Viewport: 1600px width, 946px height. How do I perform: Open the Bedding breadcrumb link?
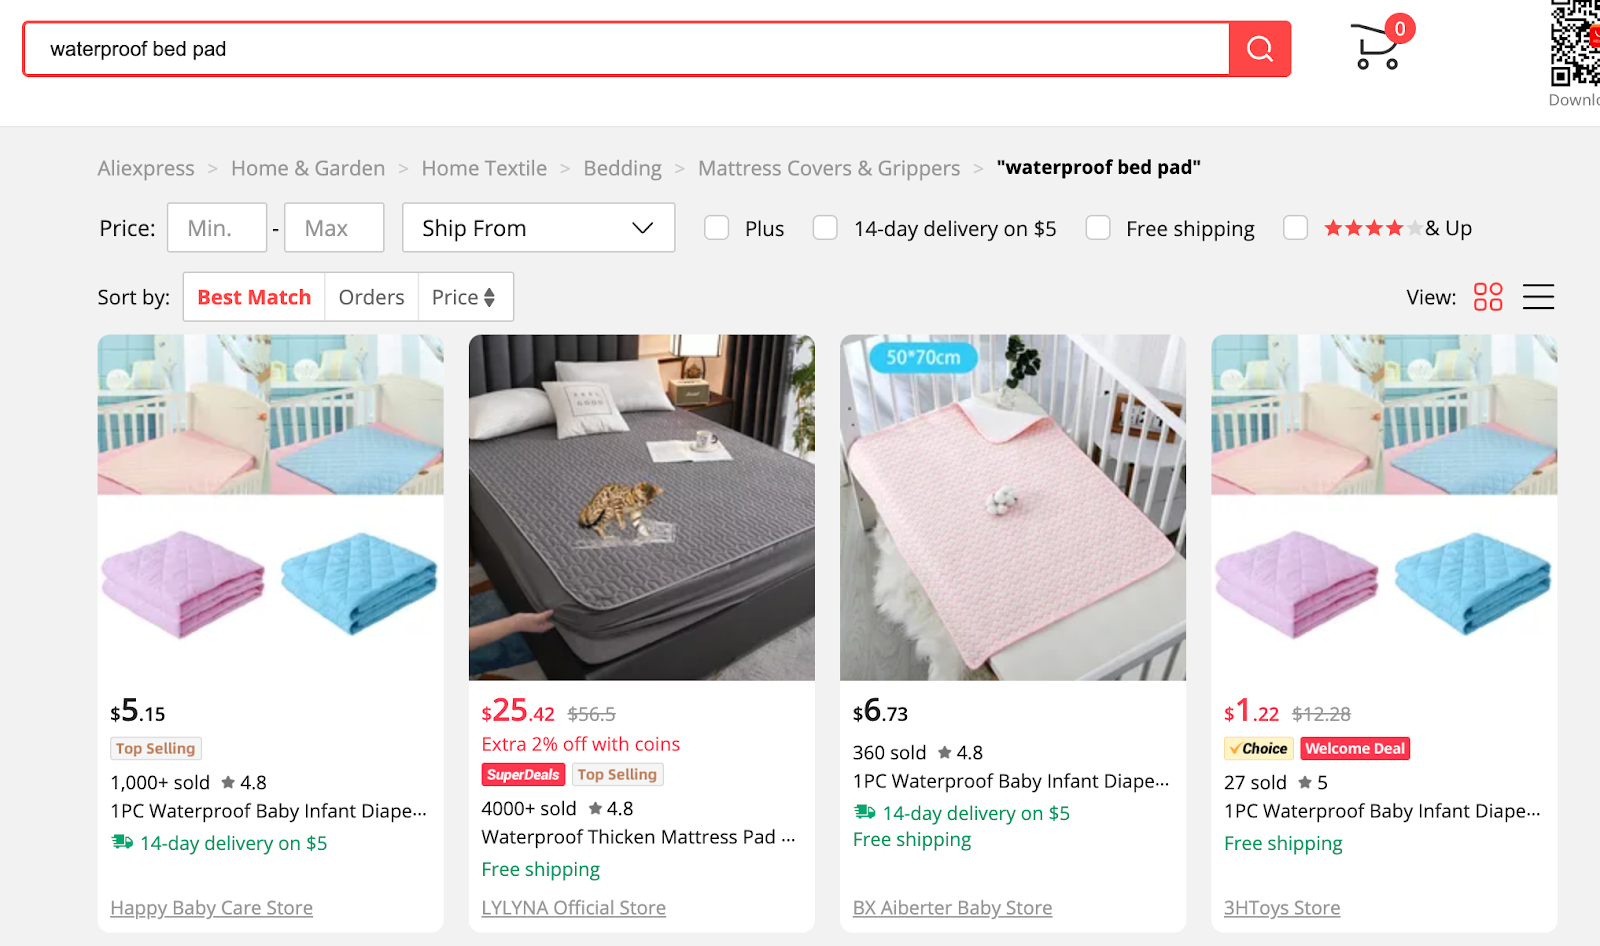(622, 168)
